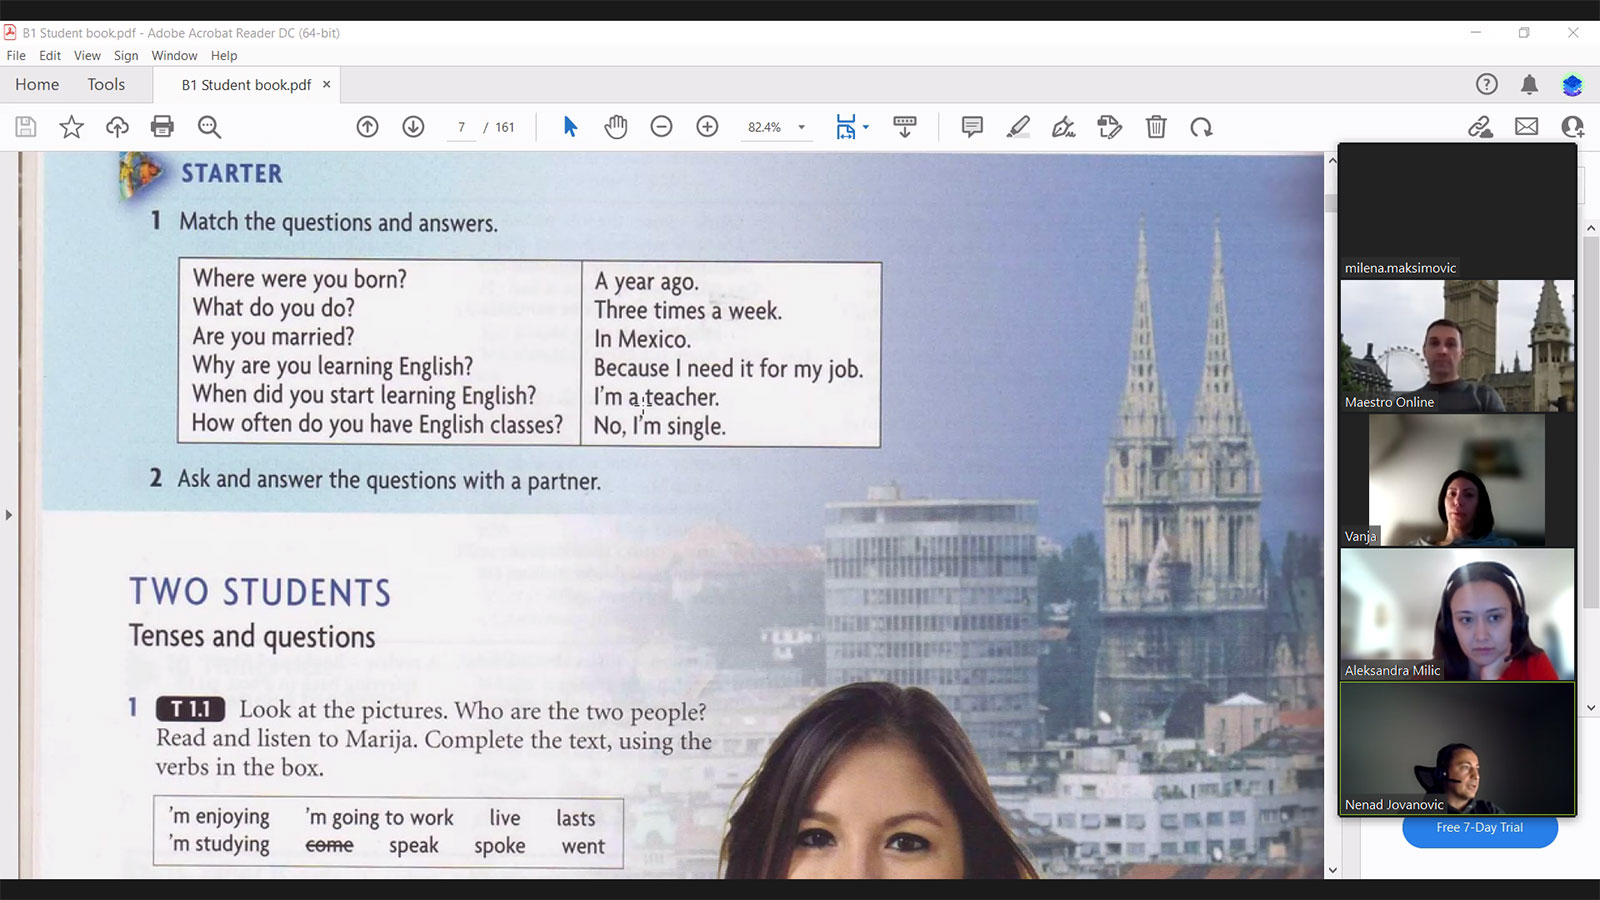The height and width of the screenshot is (900, 1600).
Task: Open the View menu
Action: coord(87,56)
